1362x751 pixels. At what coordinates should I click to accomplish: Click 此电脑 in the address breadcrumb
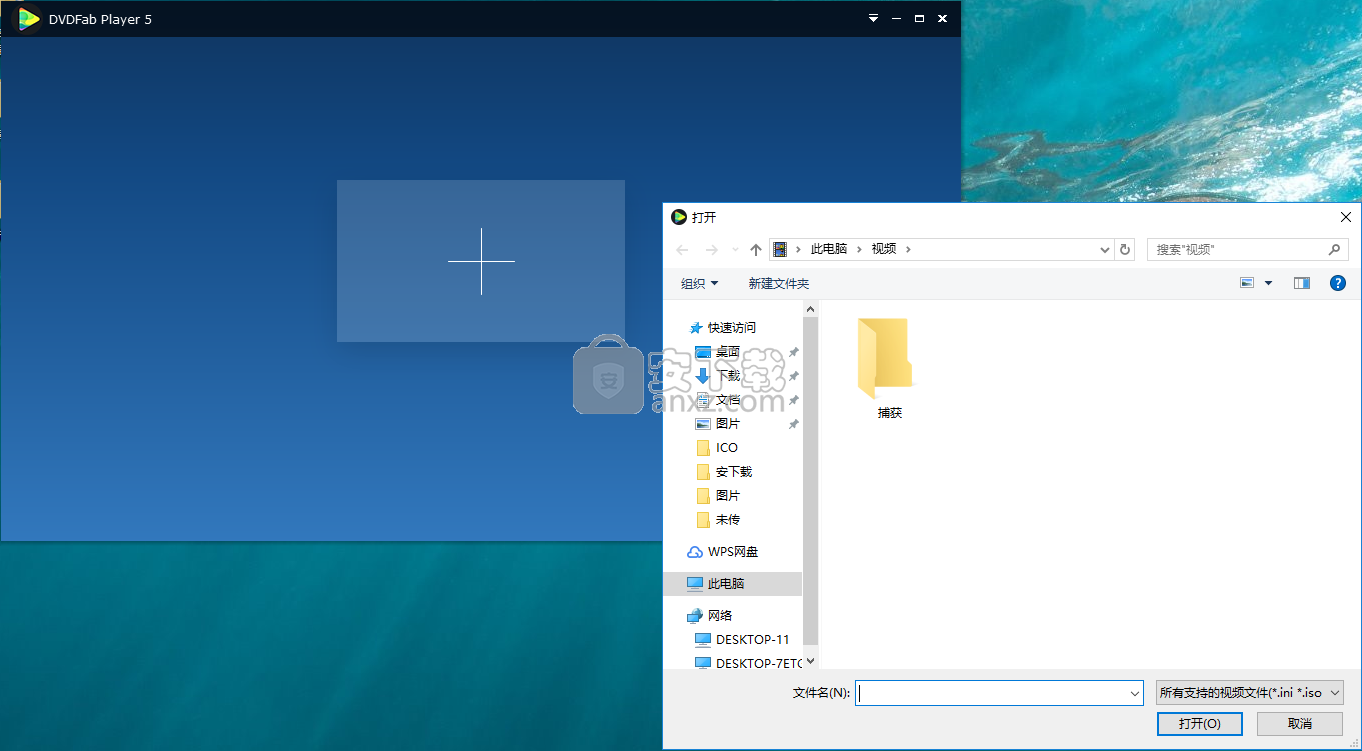[x=829, y=249]
